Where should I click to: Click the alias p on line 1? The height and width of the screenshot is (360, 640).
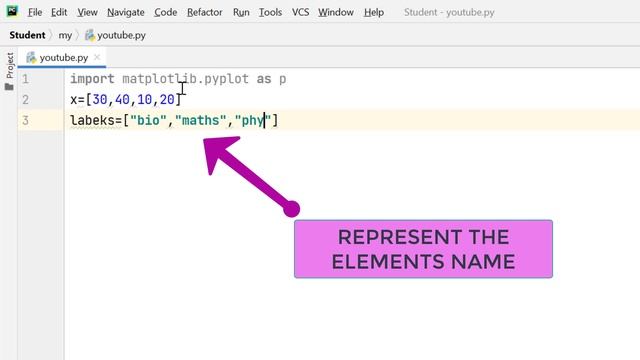[x=282, y=80]
